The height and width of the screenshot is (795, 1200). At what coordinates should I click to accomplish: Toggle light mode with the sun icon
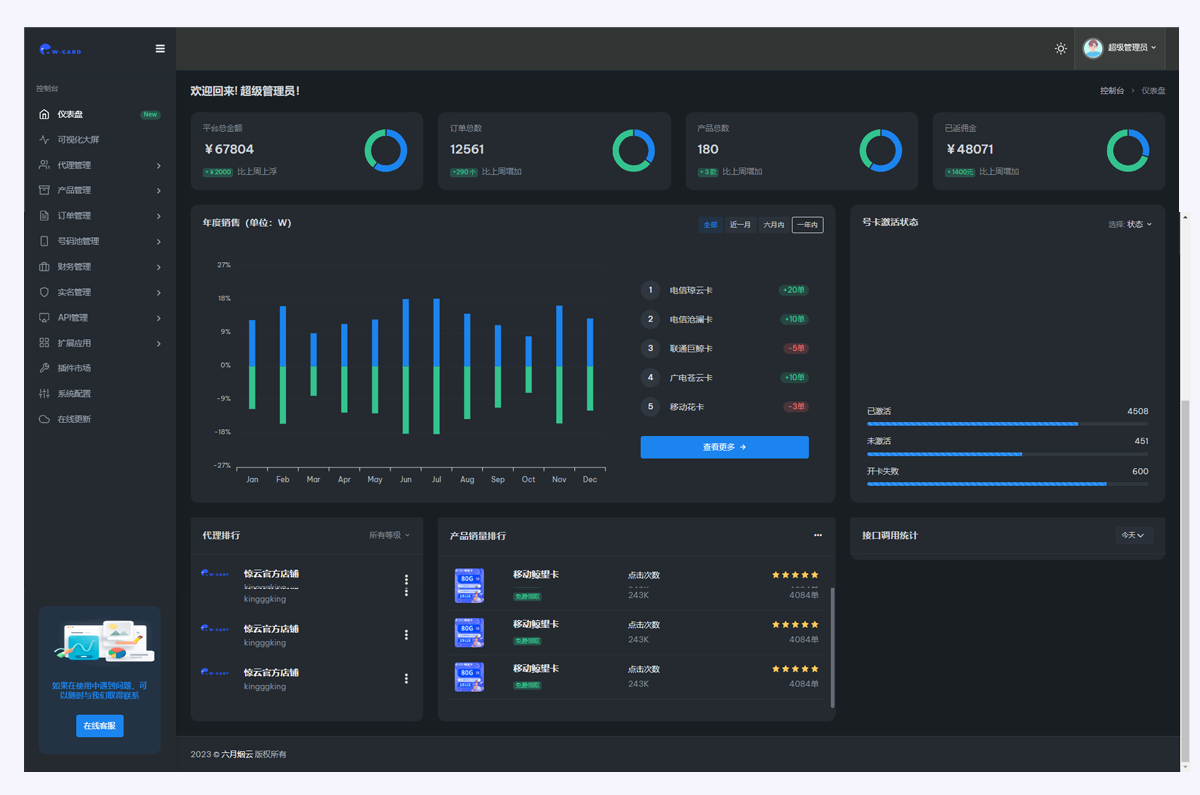tap(1060, 48)
